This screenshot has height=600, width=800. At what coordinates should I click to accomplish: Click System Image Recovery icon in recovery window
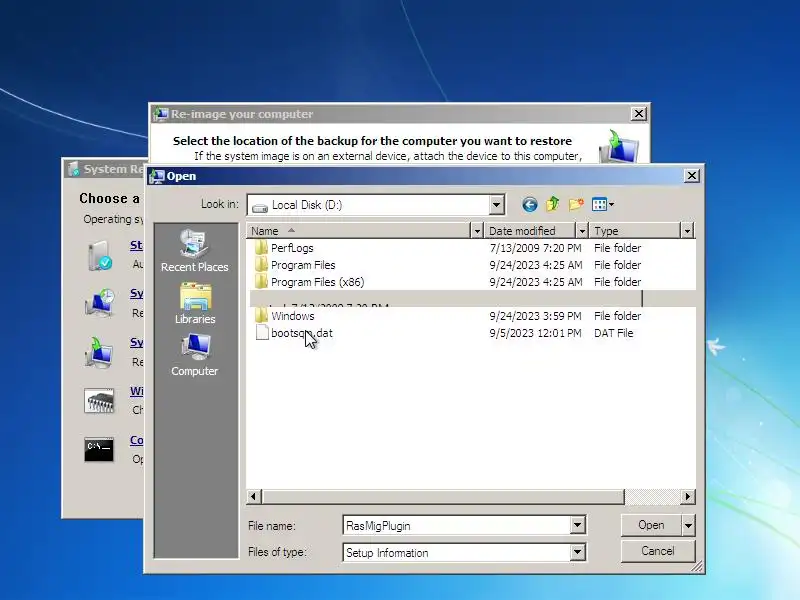pos(99,353)
